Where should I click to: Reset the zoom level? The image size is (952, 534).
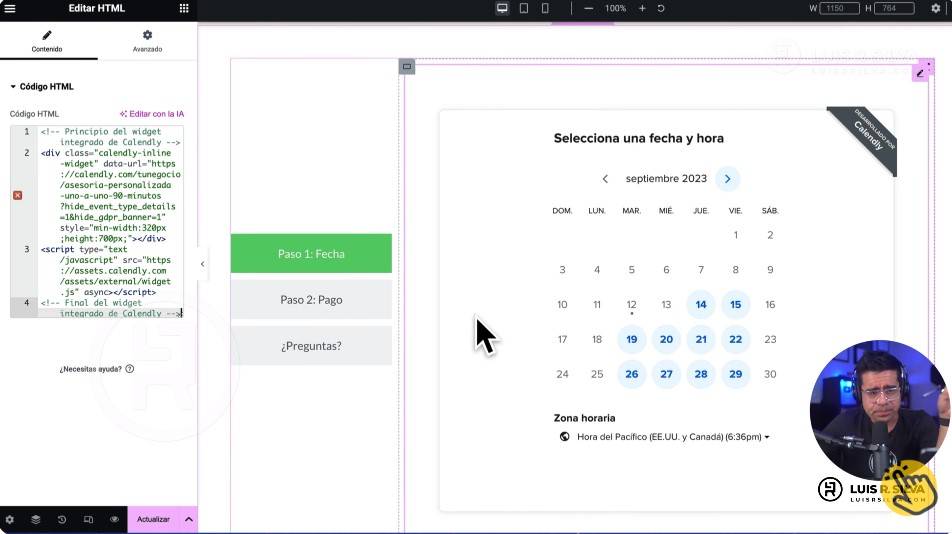[661, 8]
